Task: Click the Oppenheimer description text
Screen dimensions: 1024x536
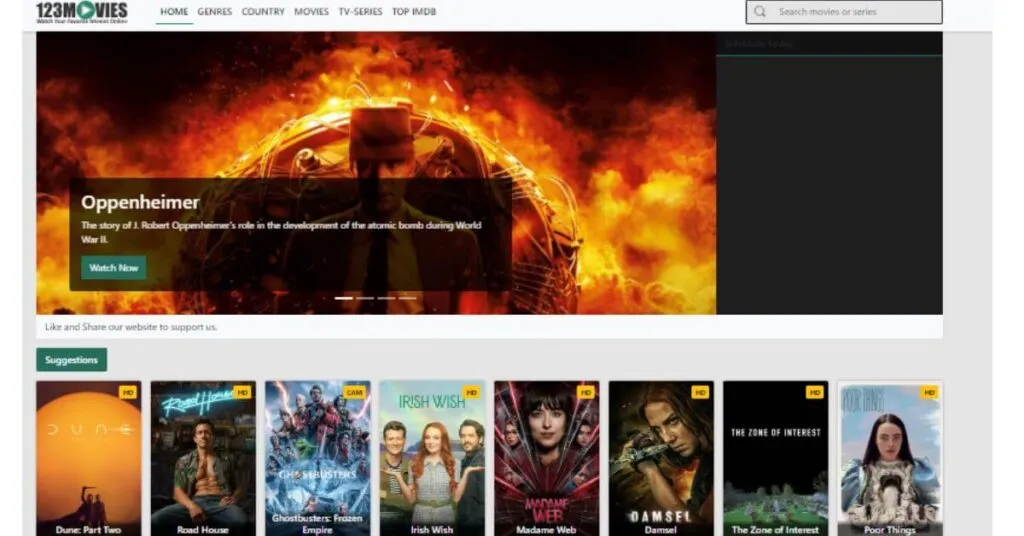Action: (x=281, y=232)
